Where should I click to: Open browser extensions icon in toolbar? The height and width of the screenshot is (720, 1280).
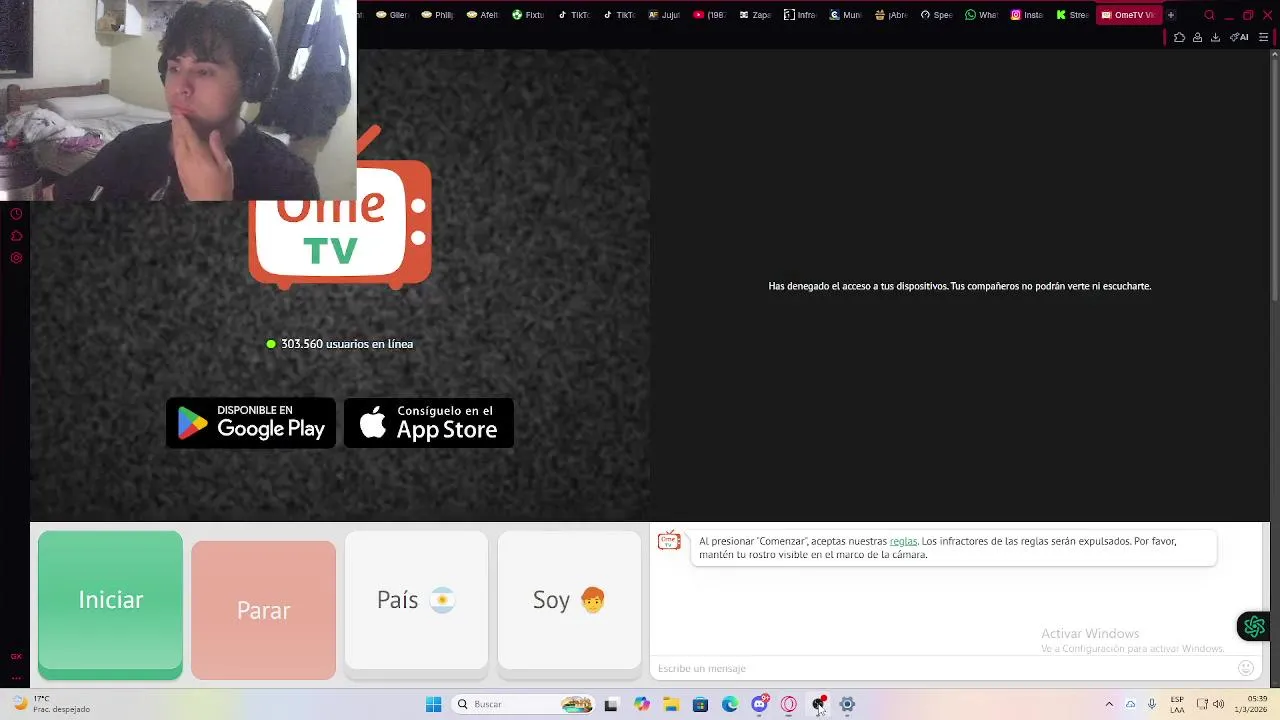coord(1179,37)
